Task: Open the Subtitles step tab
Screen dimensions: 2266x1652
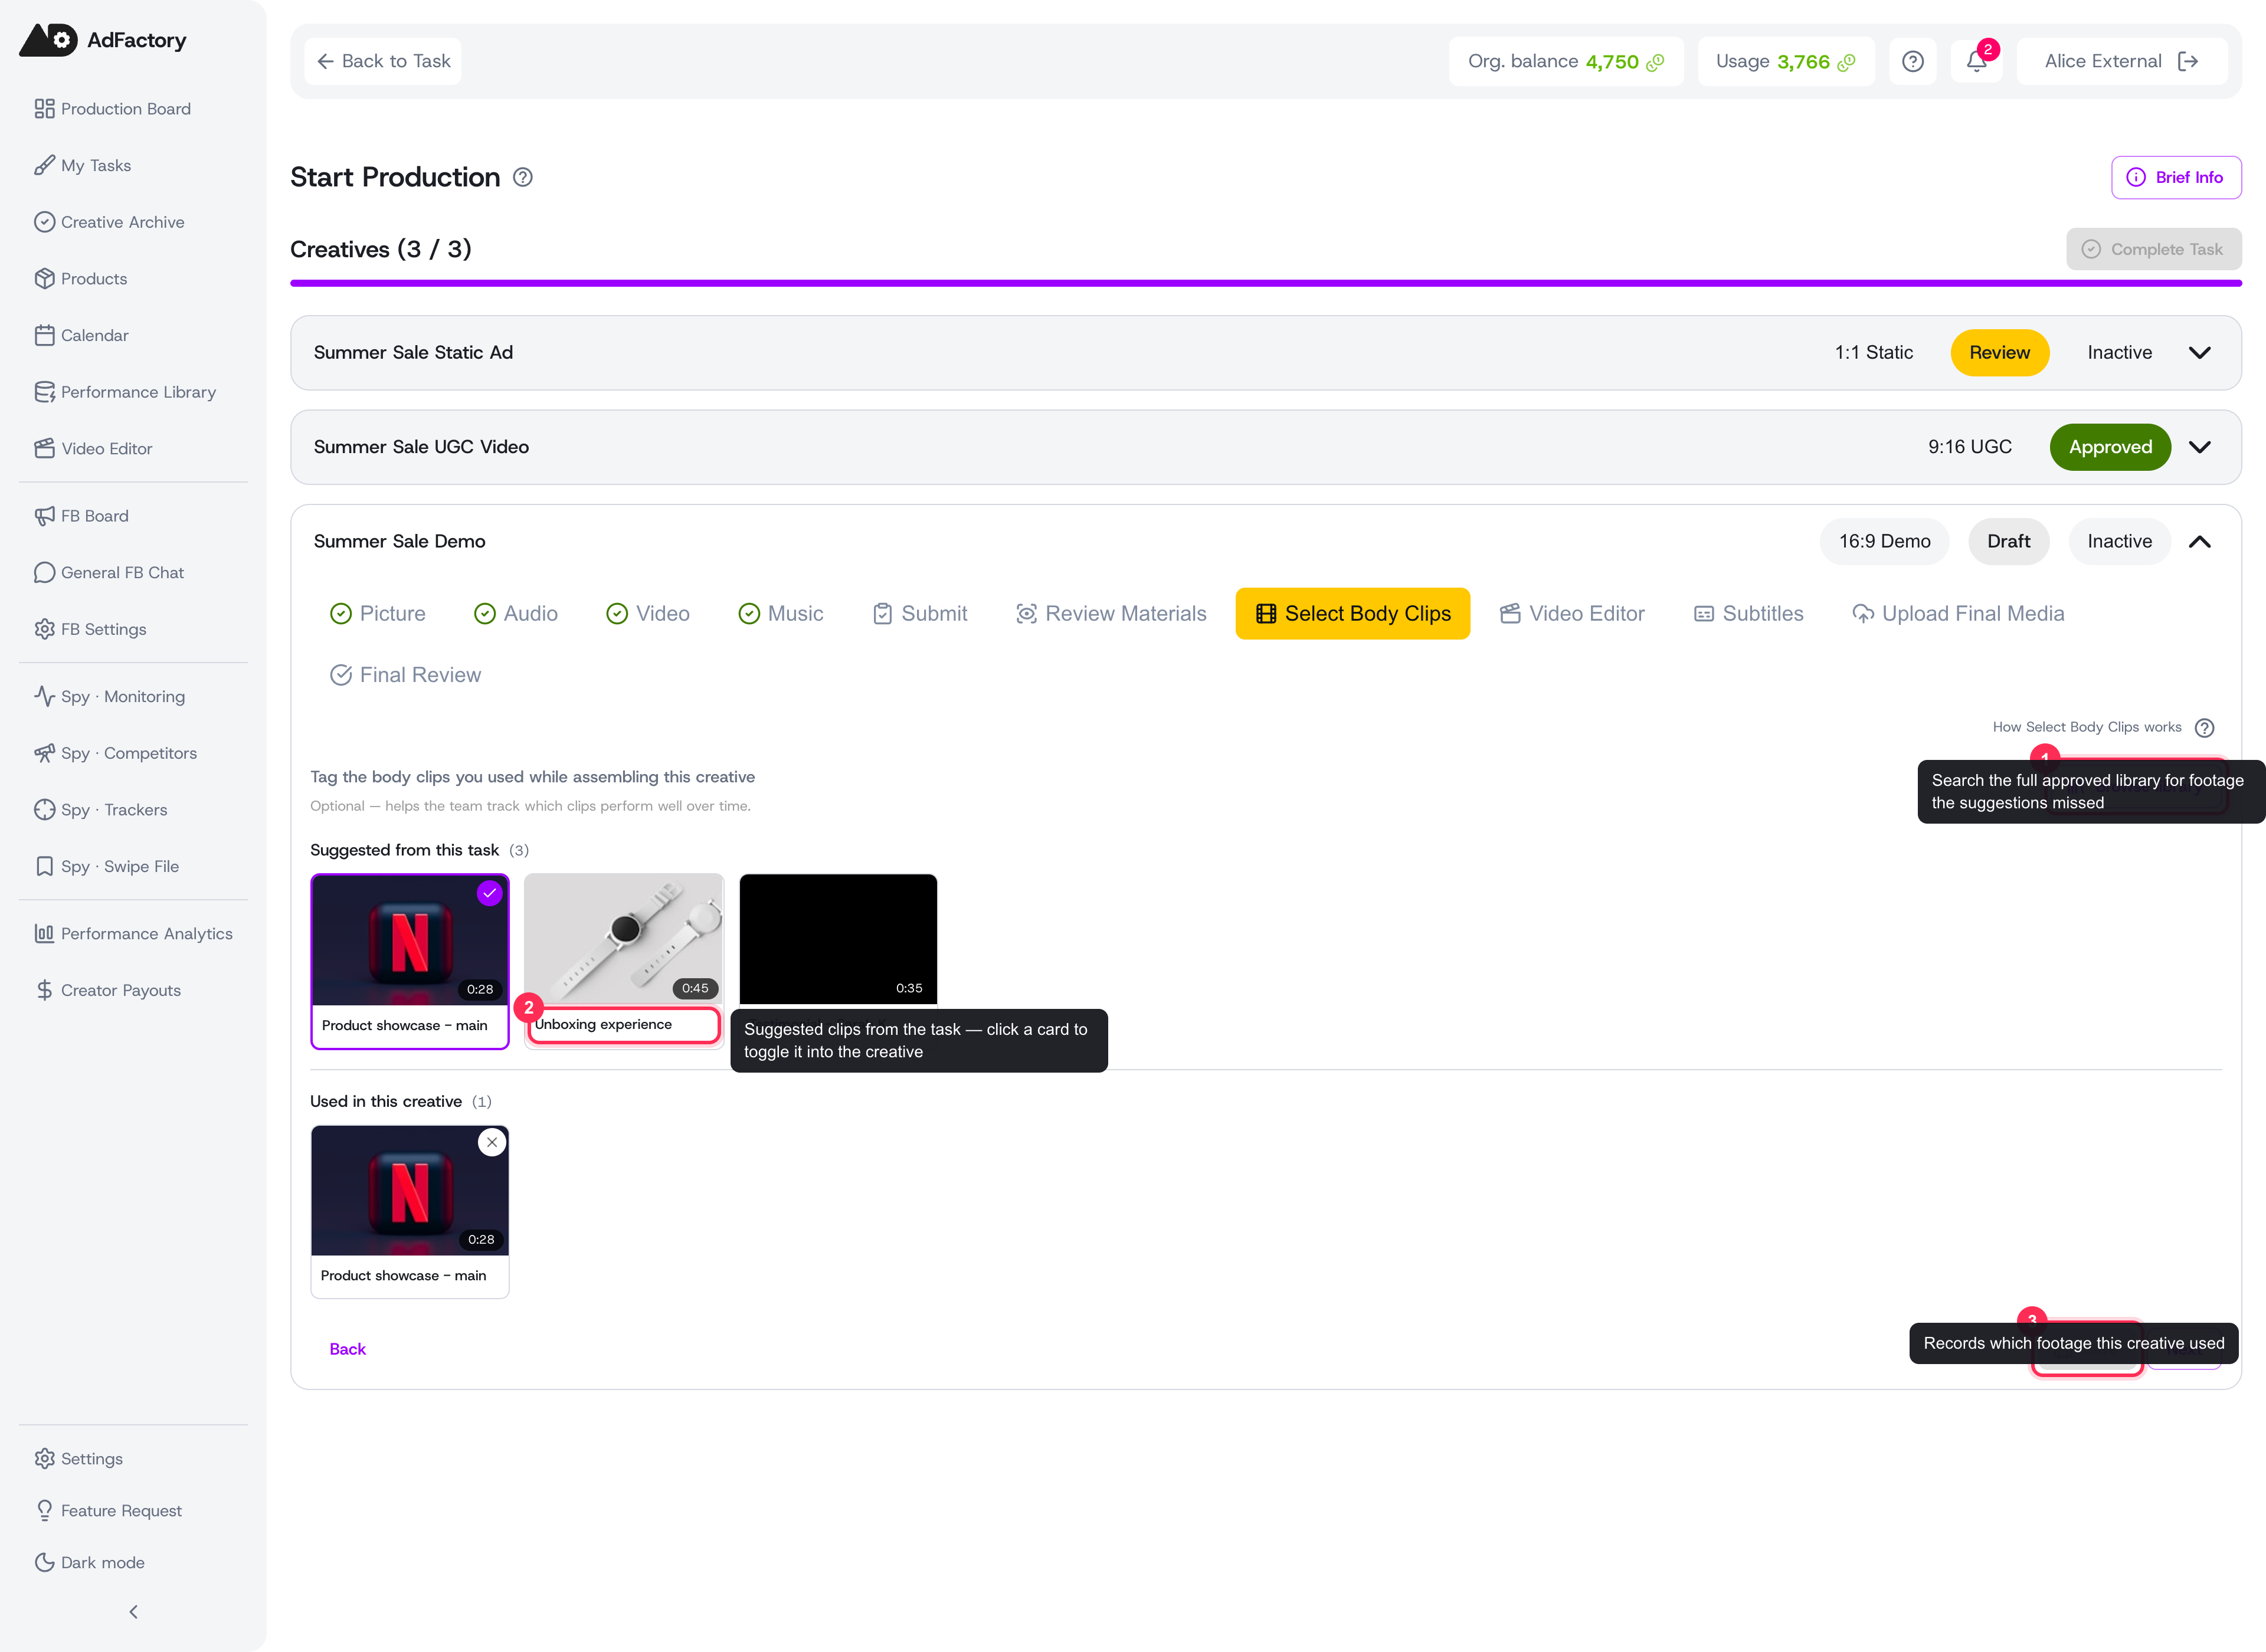Action: click(1749, 613)
